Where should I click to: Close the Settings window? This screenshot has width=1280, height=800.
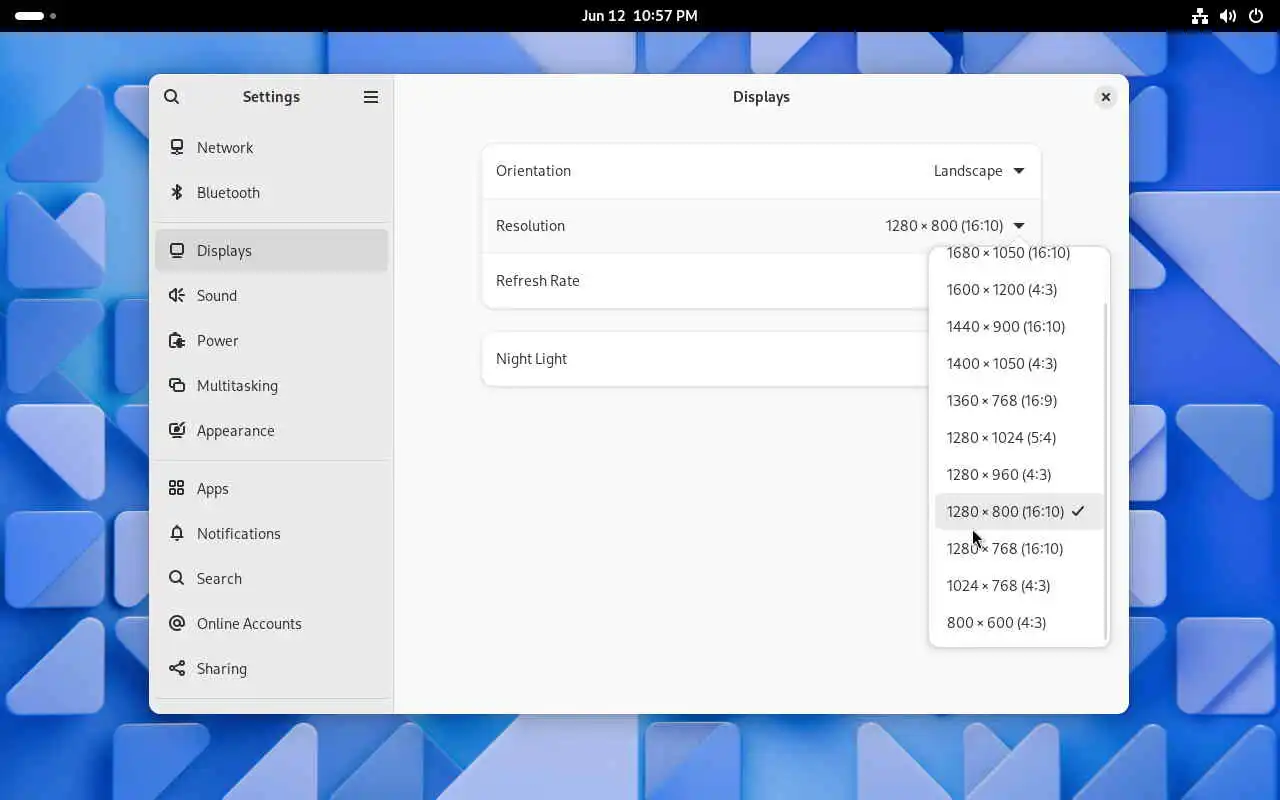tap(1105, 97)
